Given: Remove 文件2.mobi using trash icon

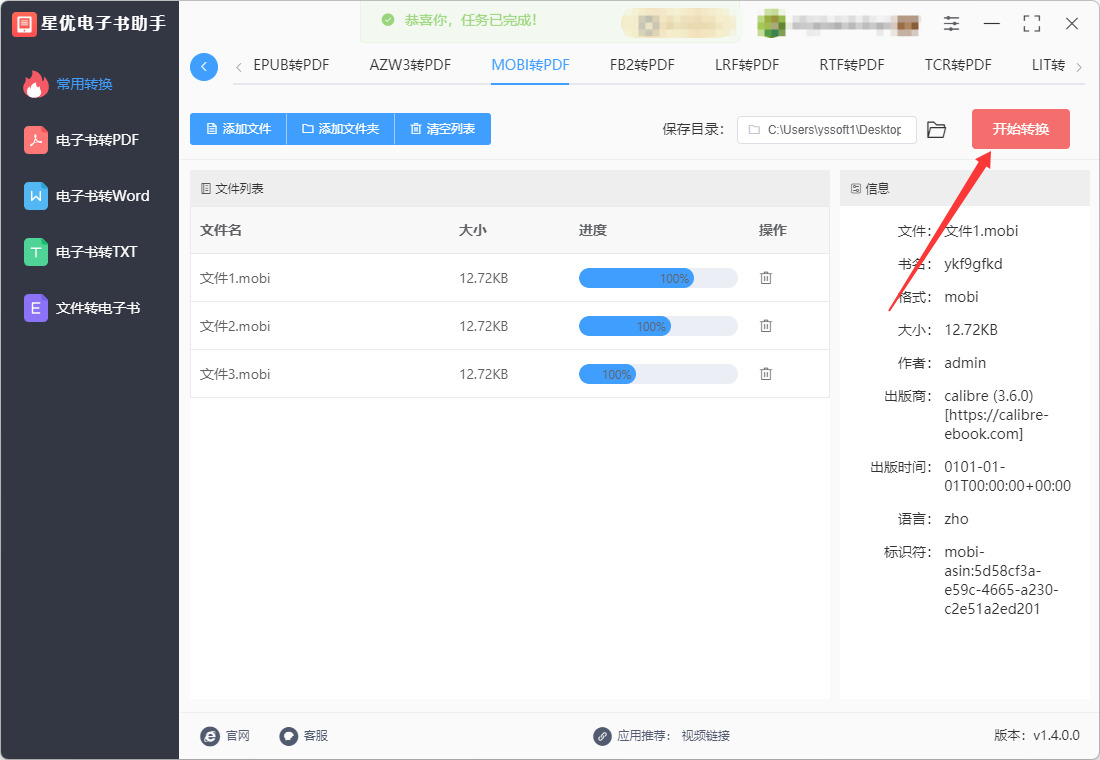Looking at the screenshot, I should [765, 326].
